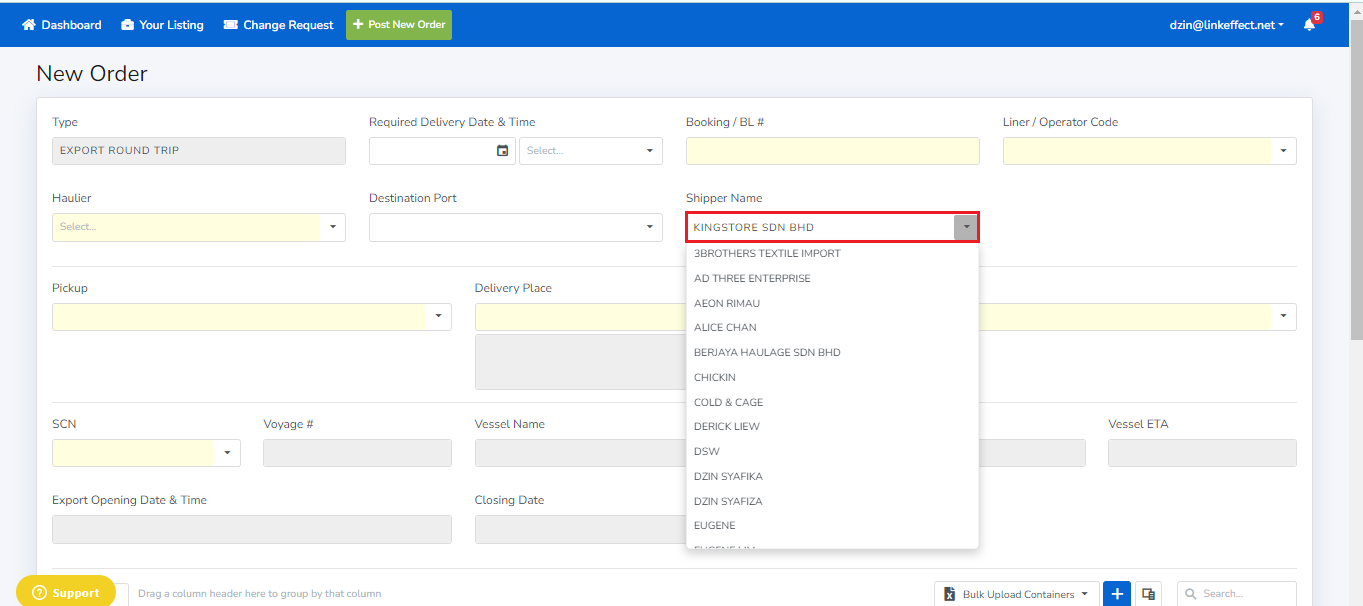Open the dzin@linkeffect.net account menu
1363x606 pixels.
(1226, 25)
